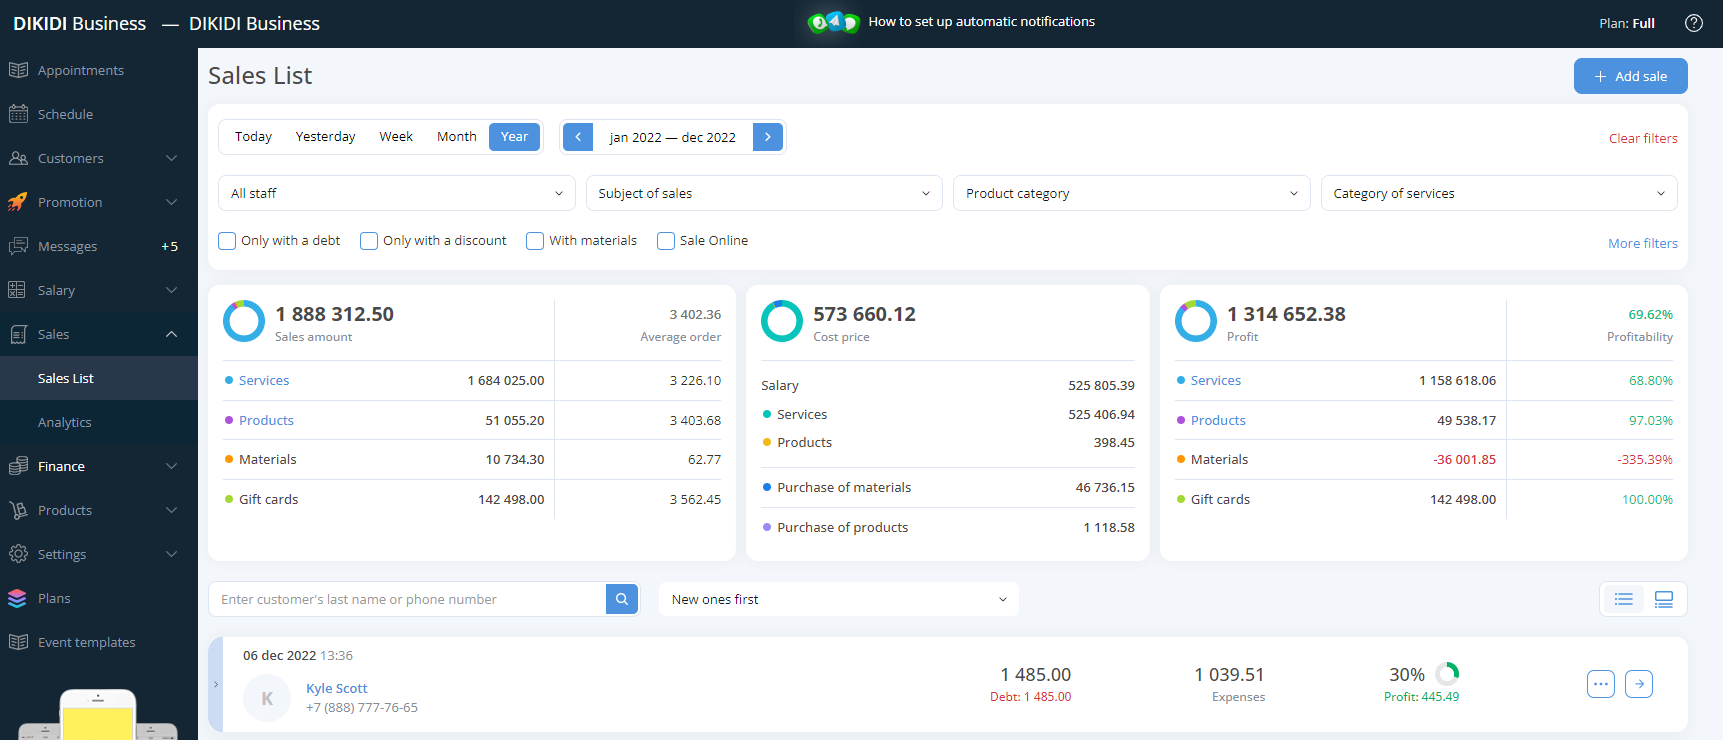
Task: Click the Settings gear icon
Action: [x=18, y=554]
